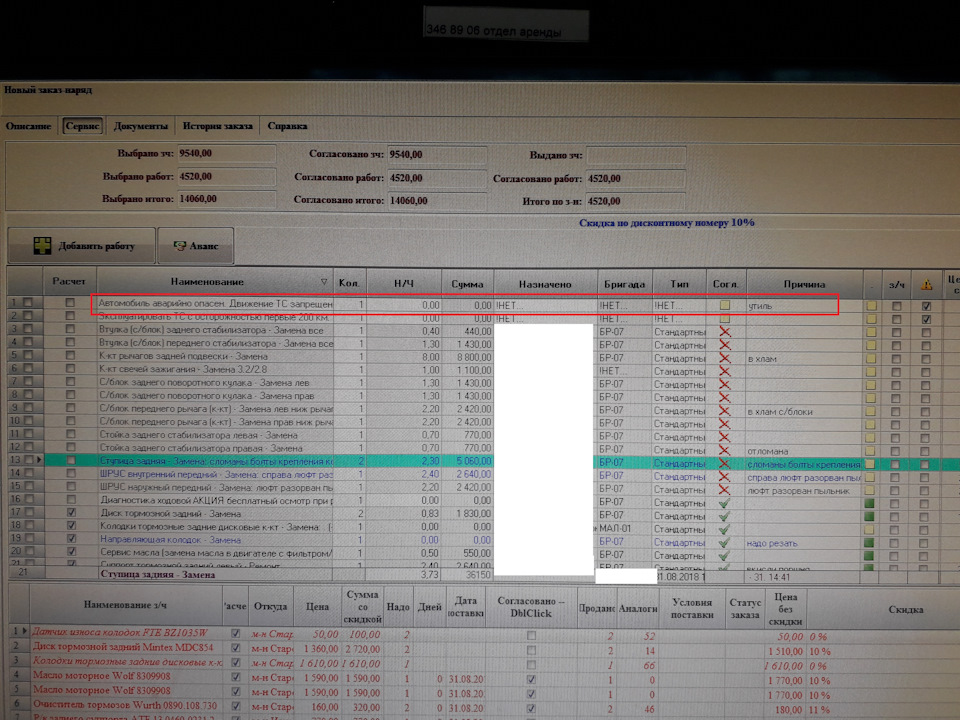Toggle Согласовано checkbox for Очиститель тормозов Wurth part
Screen dimensions: 960x720
click(531, 708)
